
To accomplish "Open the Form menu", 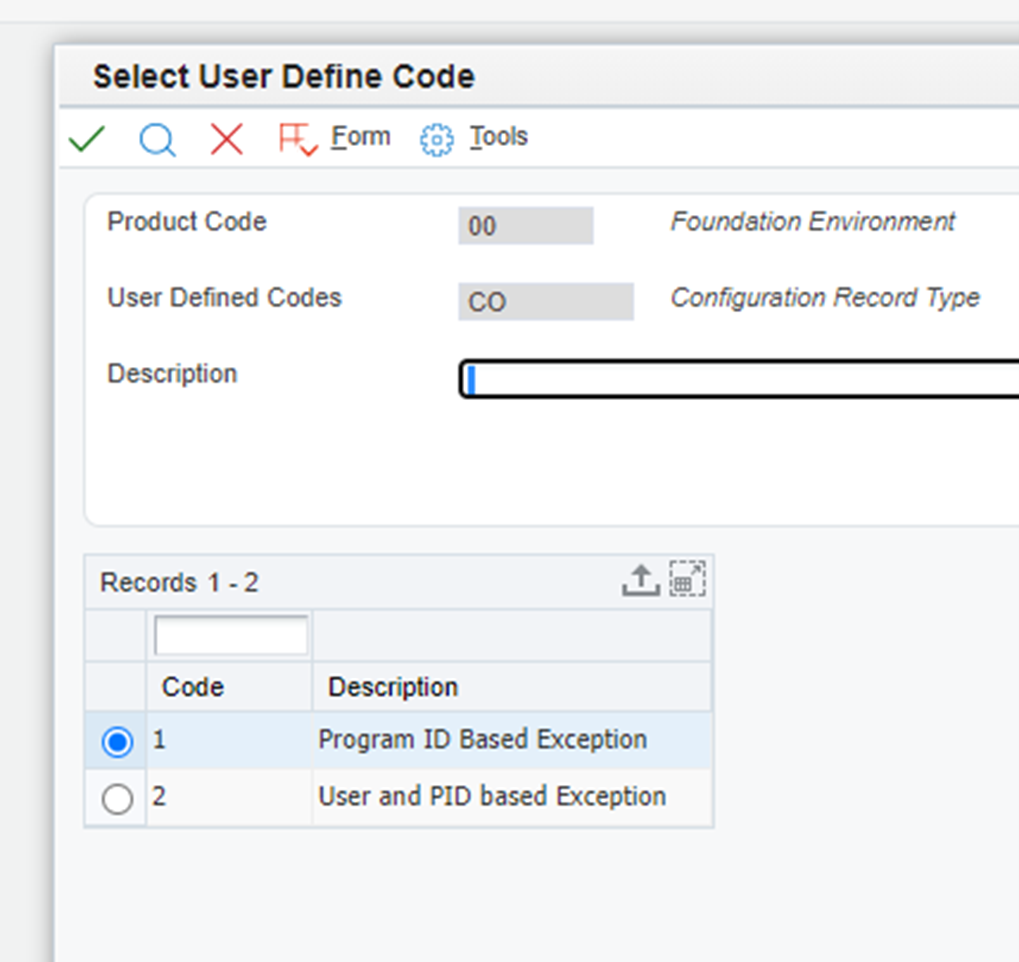I will [x=361, y=136].
